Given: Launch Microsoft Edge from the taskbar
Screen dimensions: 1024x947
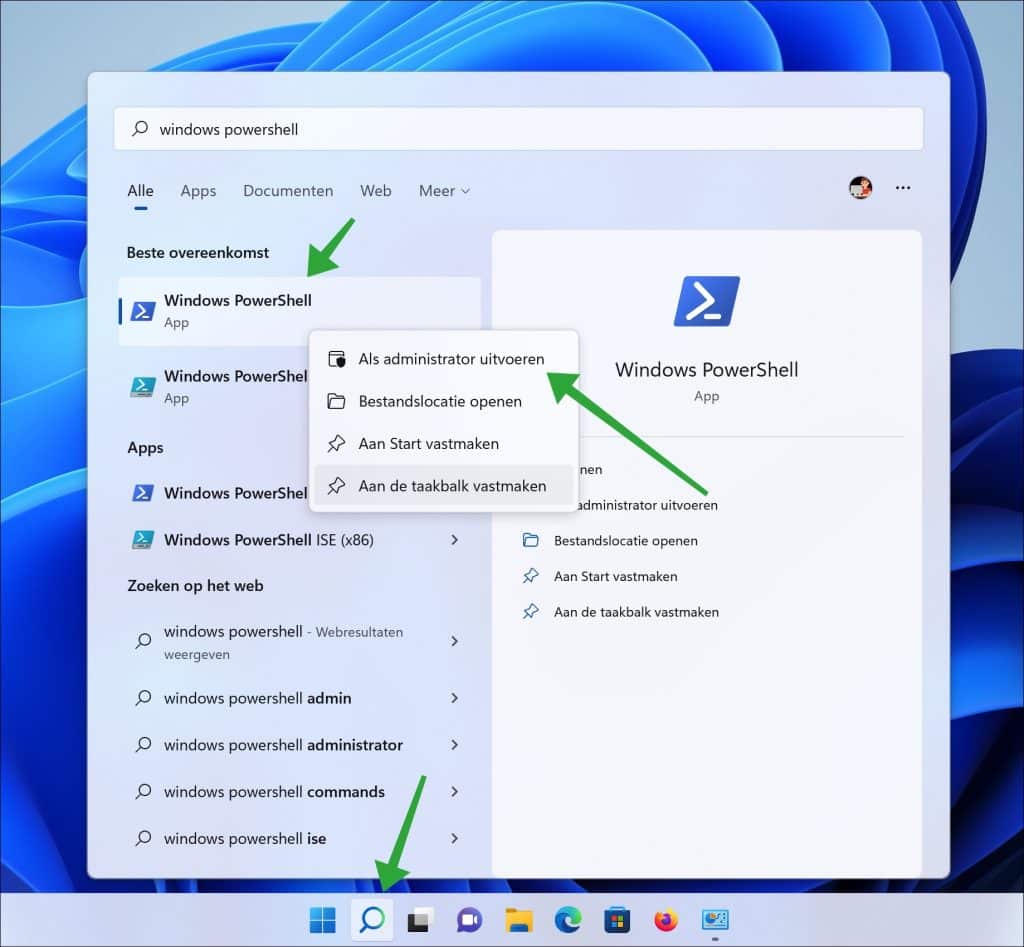Looking at the screenshot, I should 568,918.
